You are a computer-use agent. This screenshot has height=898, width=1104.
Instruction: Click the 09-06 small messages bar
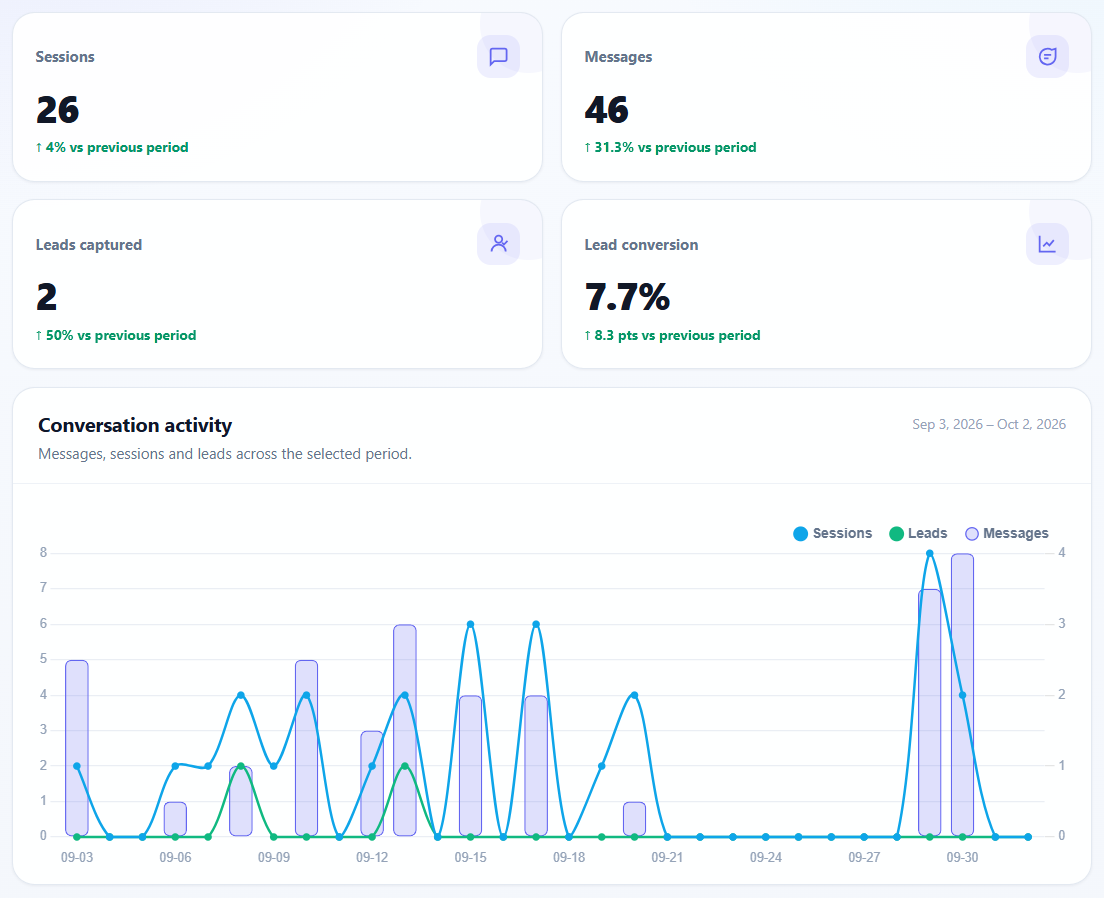[x=175, y=819]
